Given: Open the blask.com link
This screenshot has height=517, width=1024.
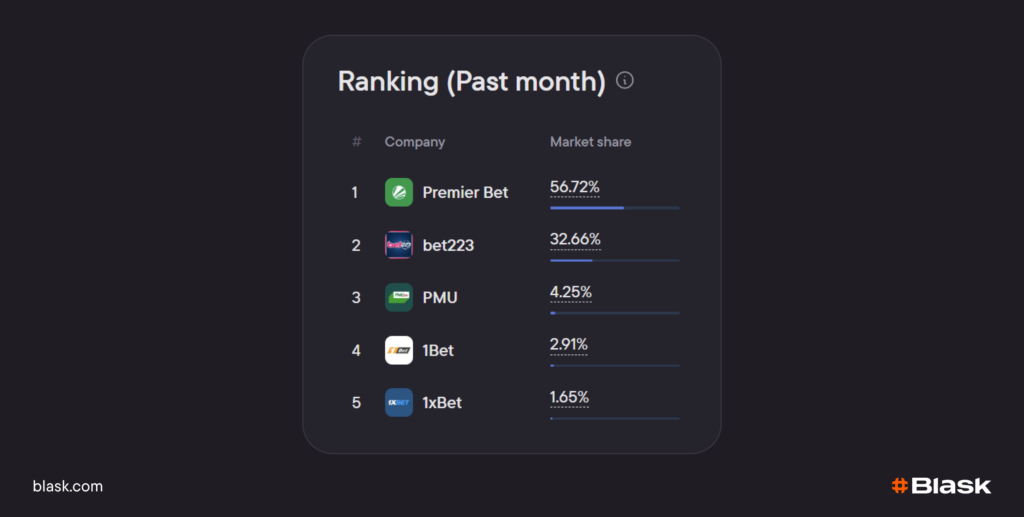Looking at the screenshot, I should [68, 487].
